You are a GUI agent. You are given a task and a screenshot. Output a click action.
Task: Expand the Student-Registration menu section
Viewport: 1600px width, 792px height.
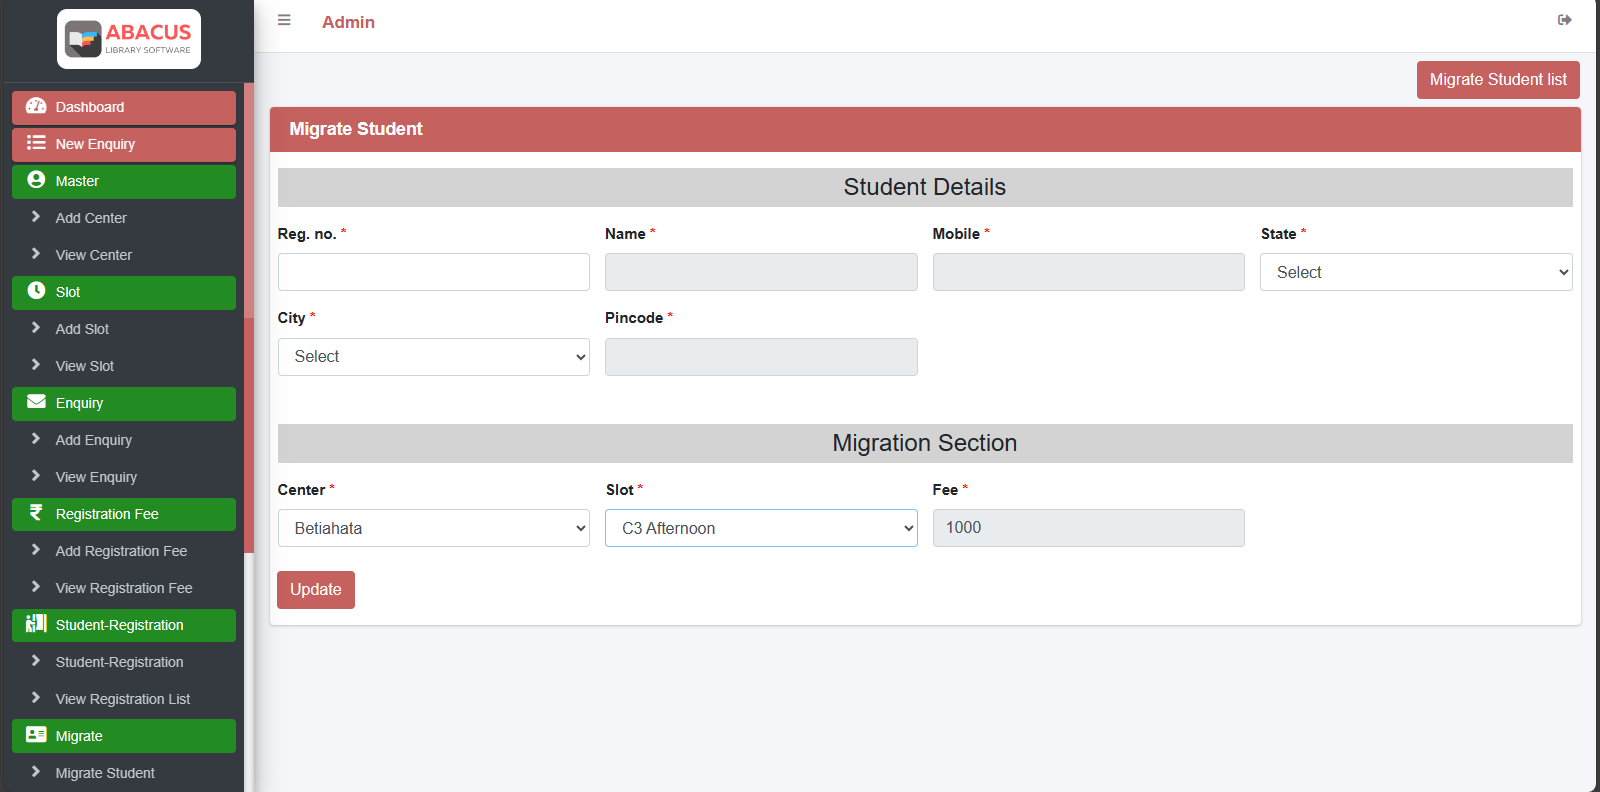pyautogui.click(x=124, y=625)
